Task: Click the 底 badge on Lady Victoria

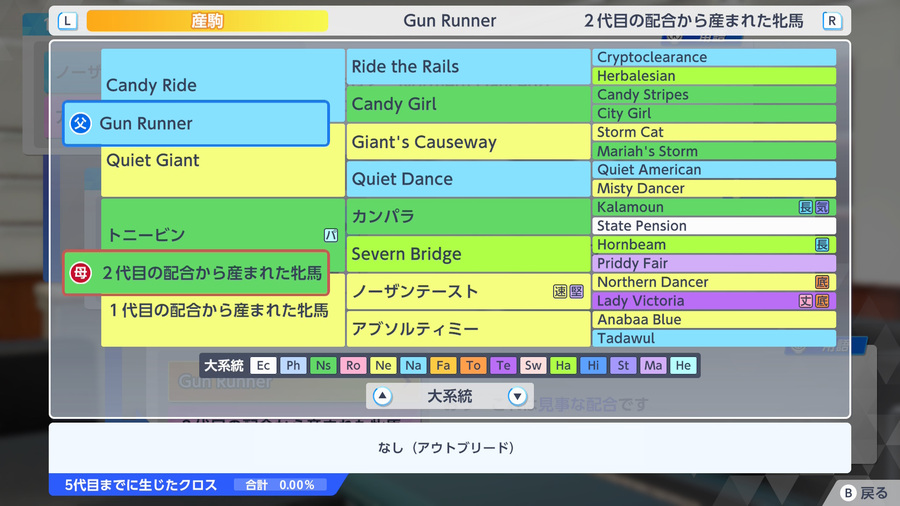Action: (x=822, y=301)
